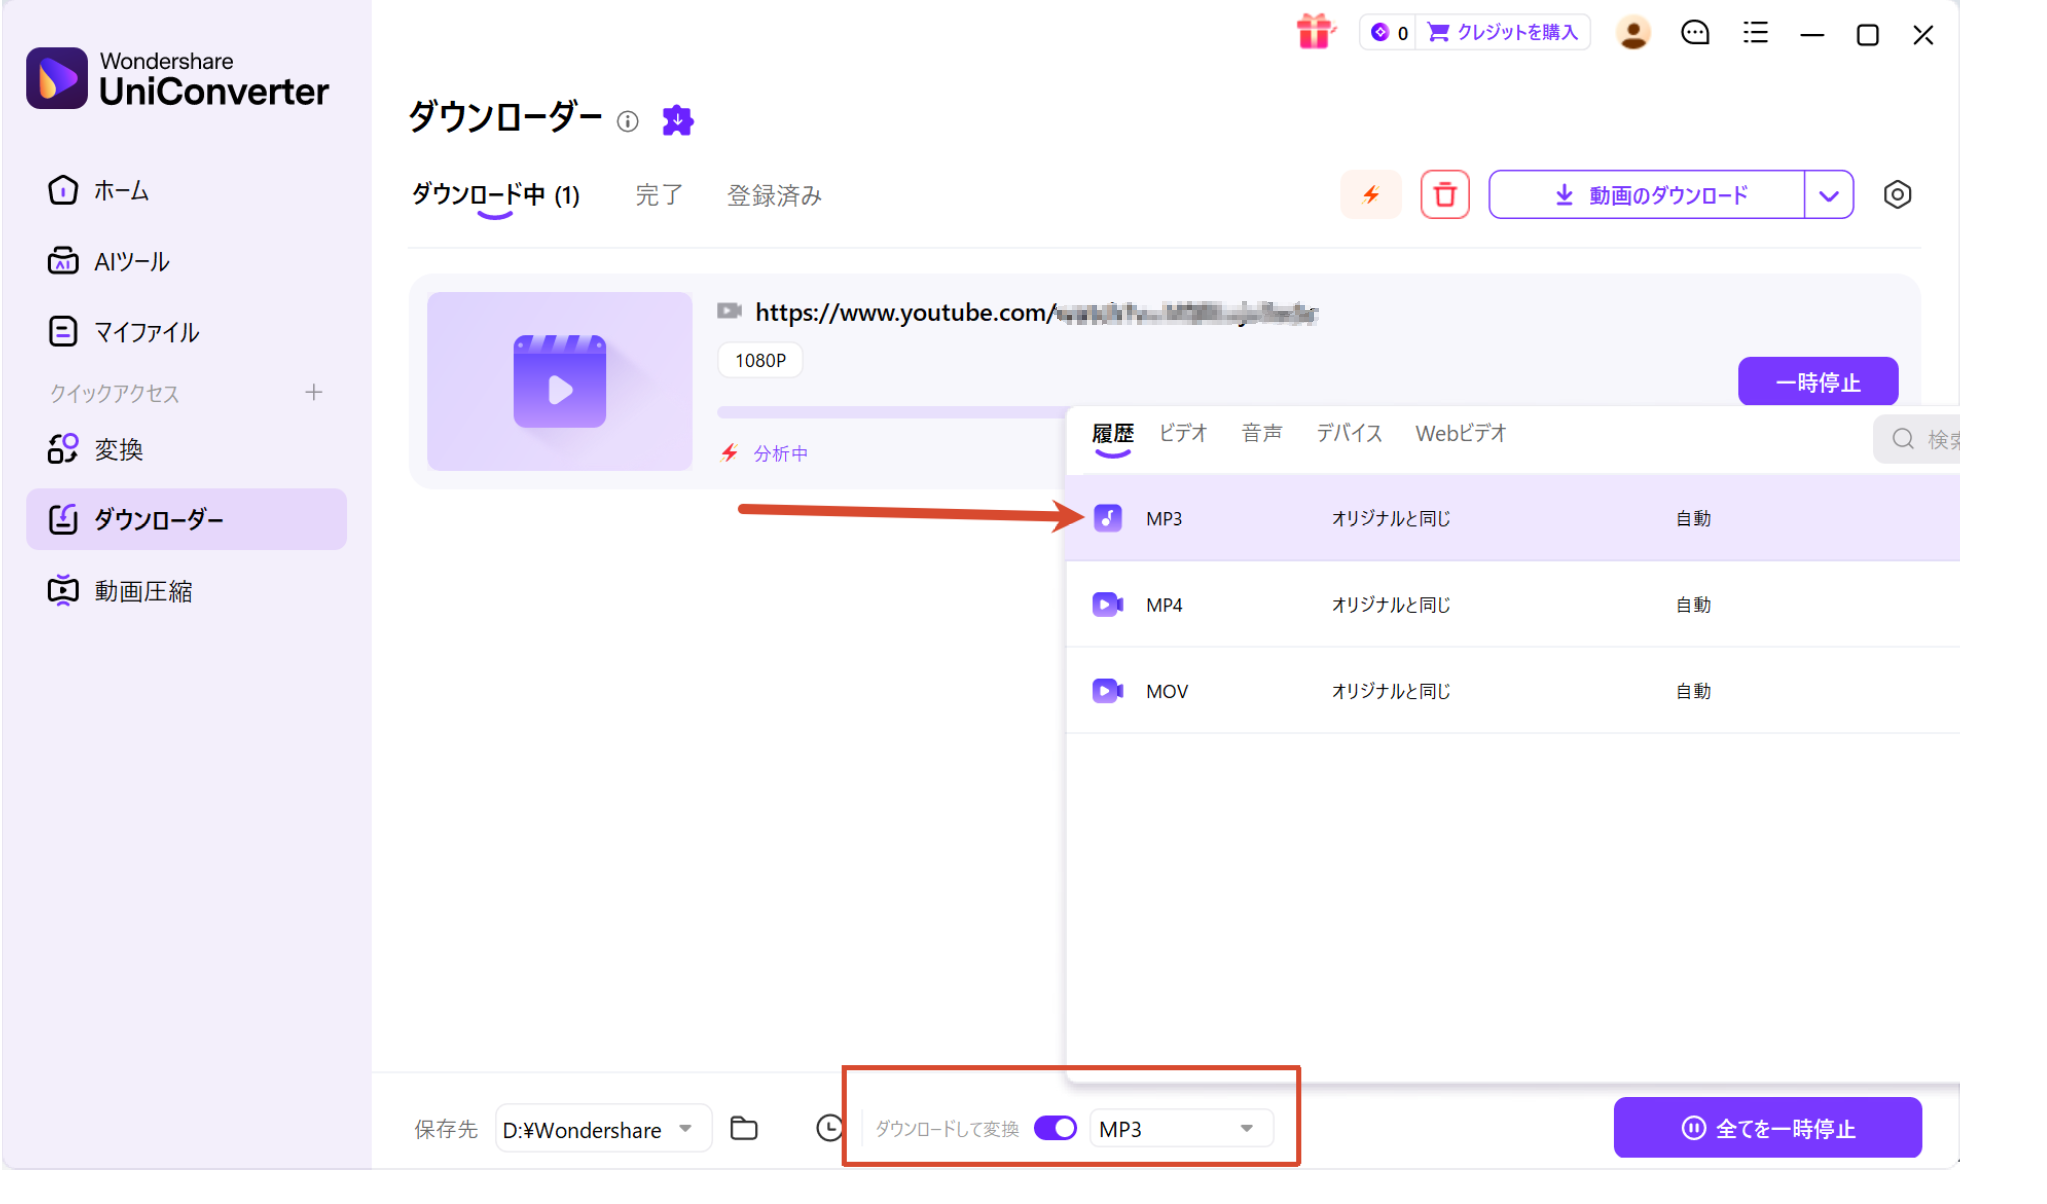Click the クレジットを購入 button

click(x=1503, y=33)
